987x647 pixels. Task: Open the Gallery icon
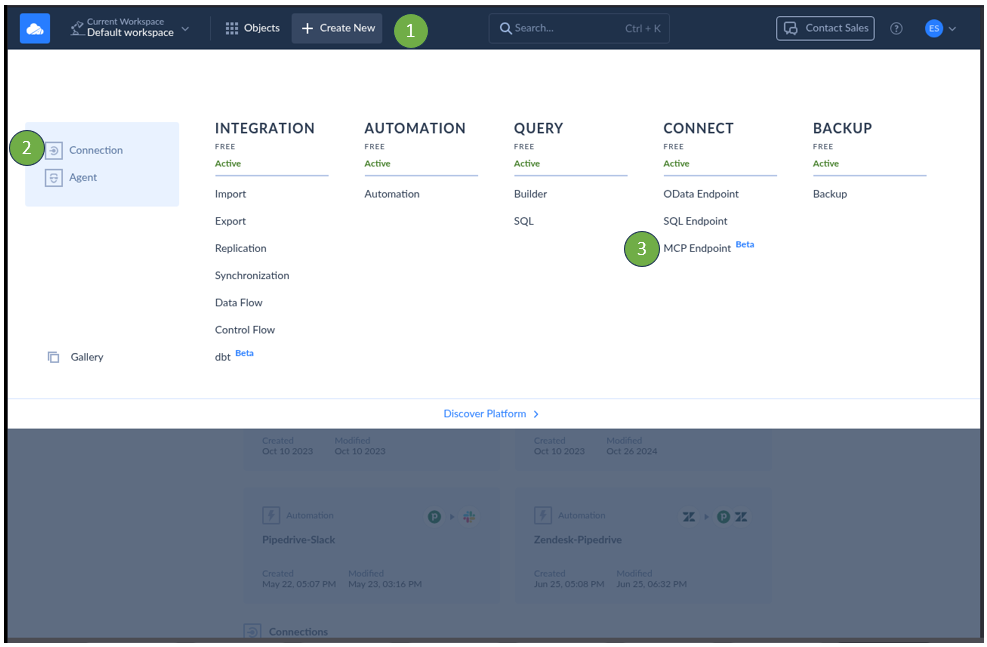point(54,356)
